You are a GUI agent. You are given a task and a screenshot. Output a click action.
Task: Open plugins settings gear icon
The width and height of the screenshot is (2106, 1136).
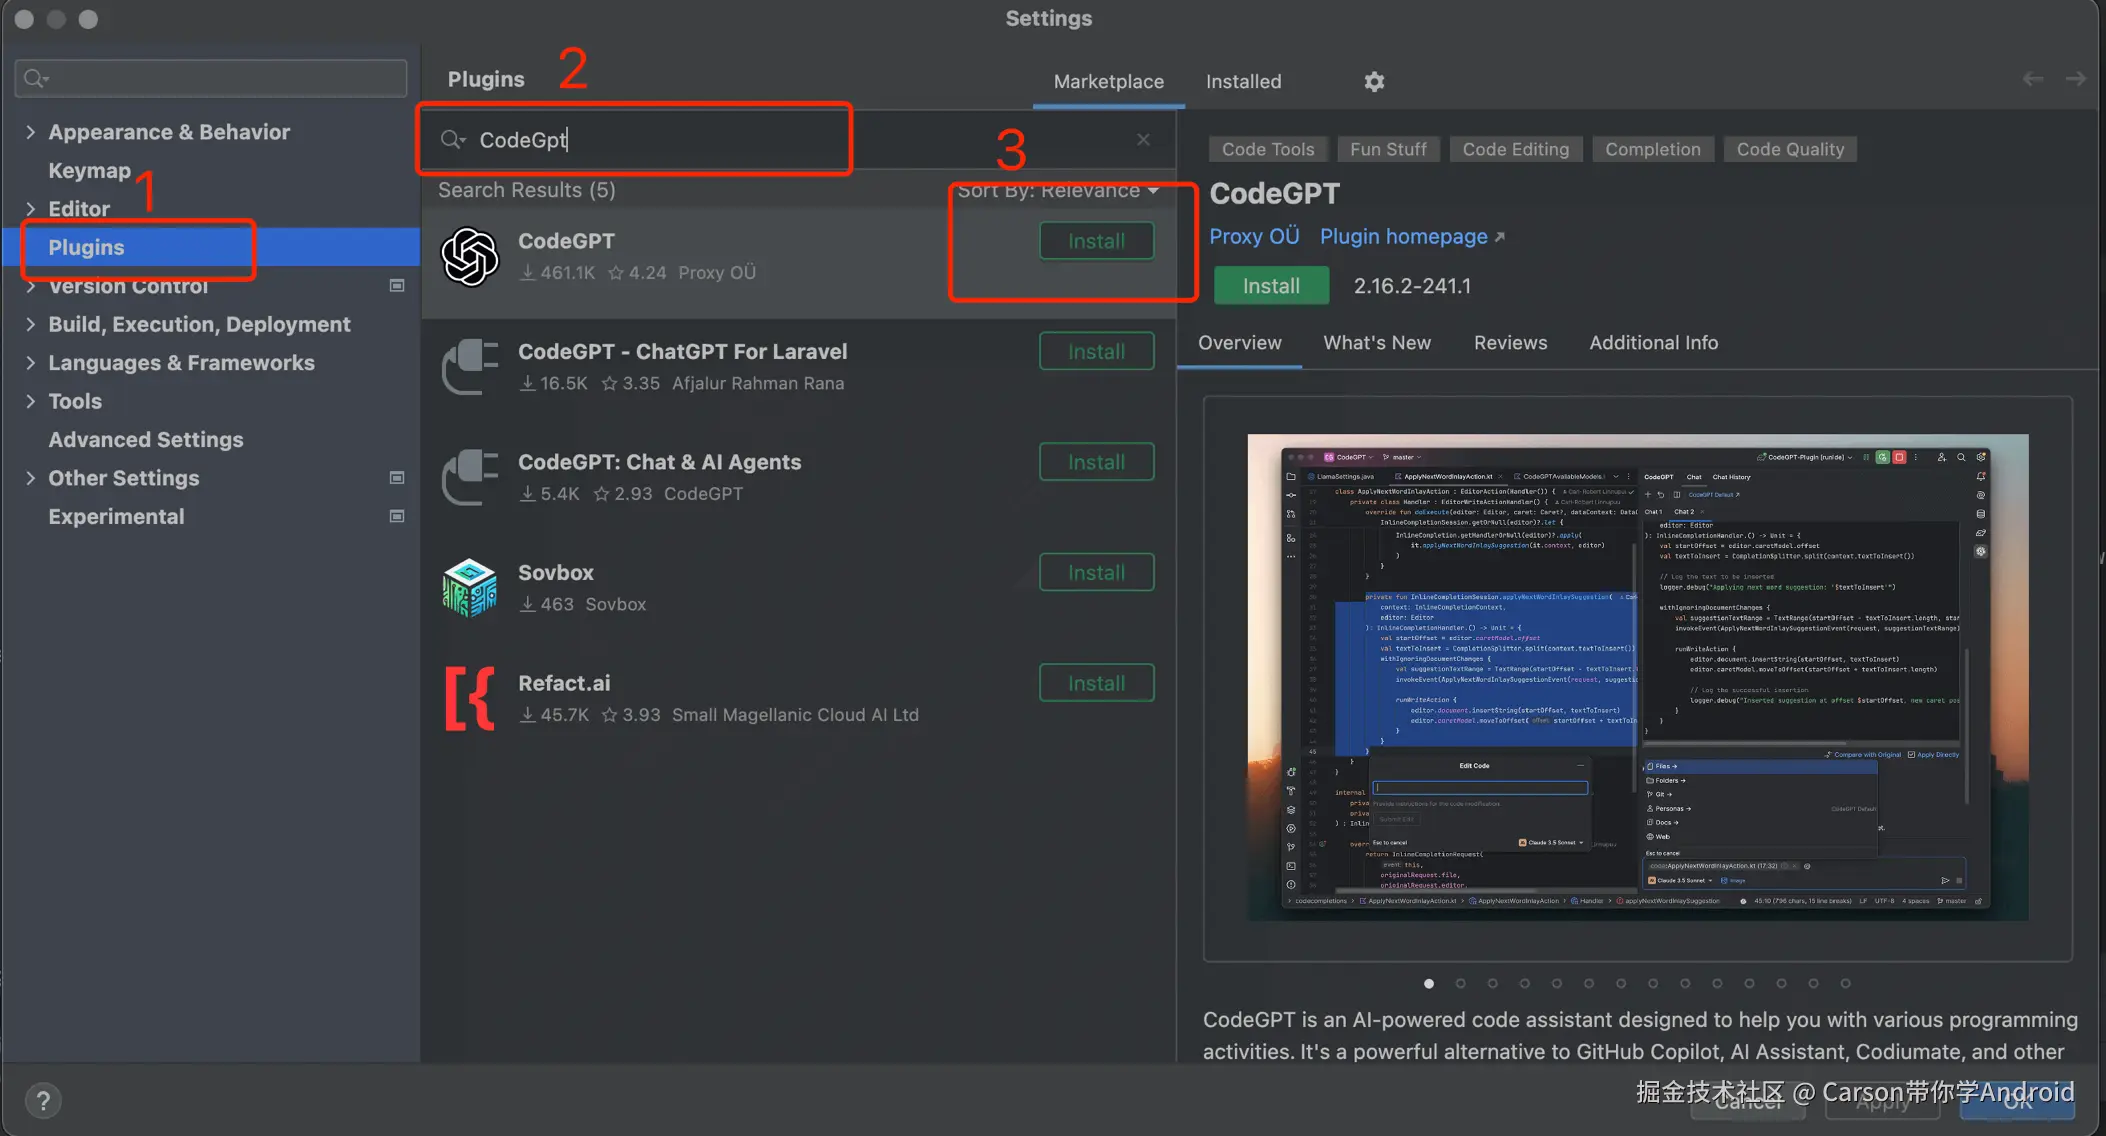point(1374,82)
